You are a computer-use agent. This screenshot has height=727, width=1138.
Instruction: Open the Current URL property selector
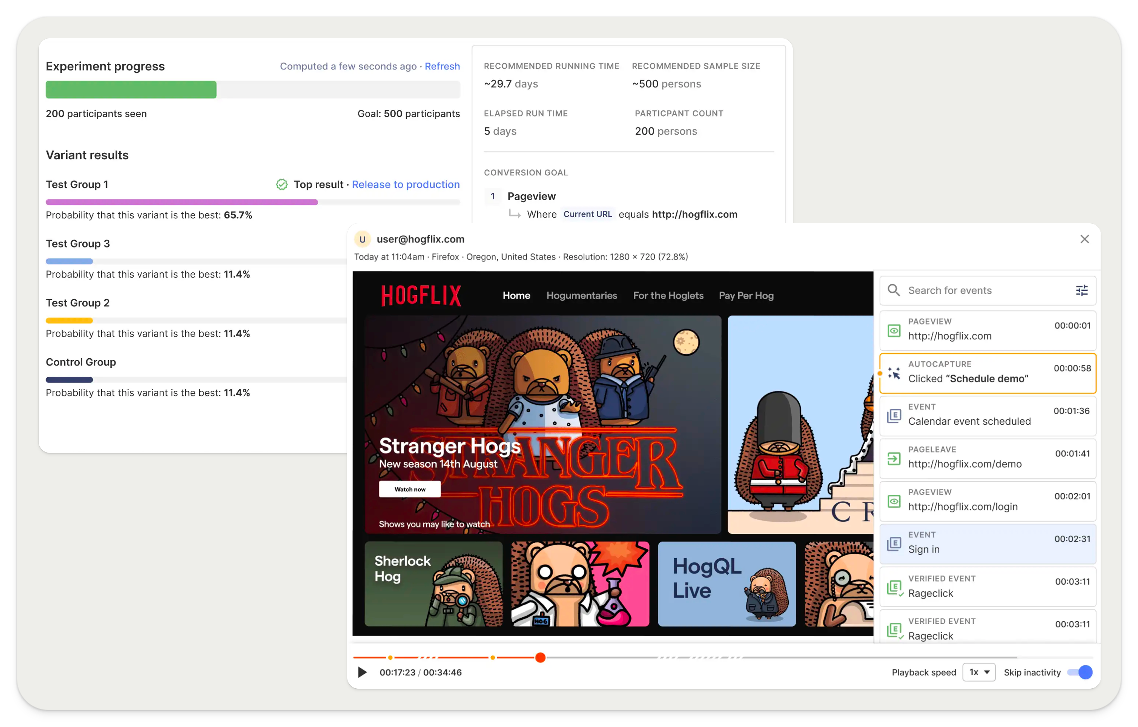587,214
